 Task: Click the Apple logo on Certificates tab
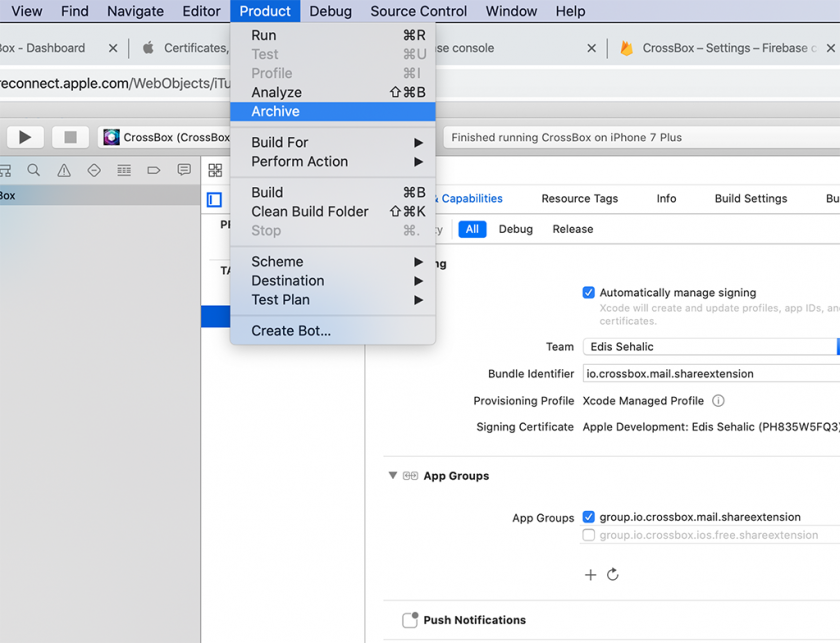coord(148,48)
